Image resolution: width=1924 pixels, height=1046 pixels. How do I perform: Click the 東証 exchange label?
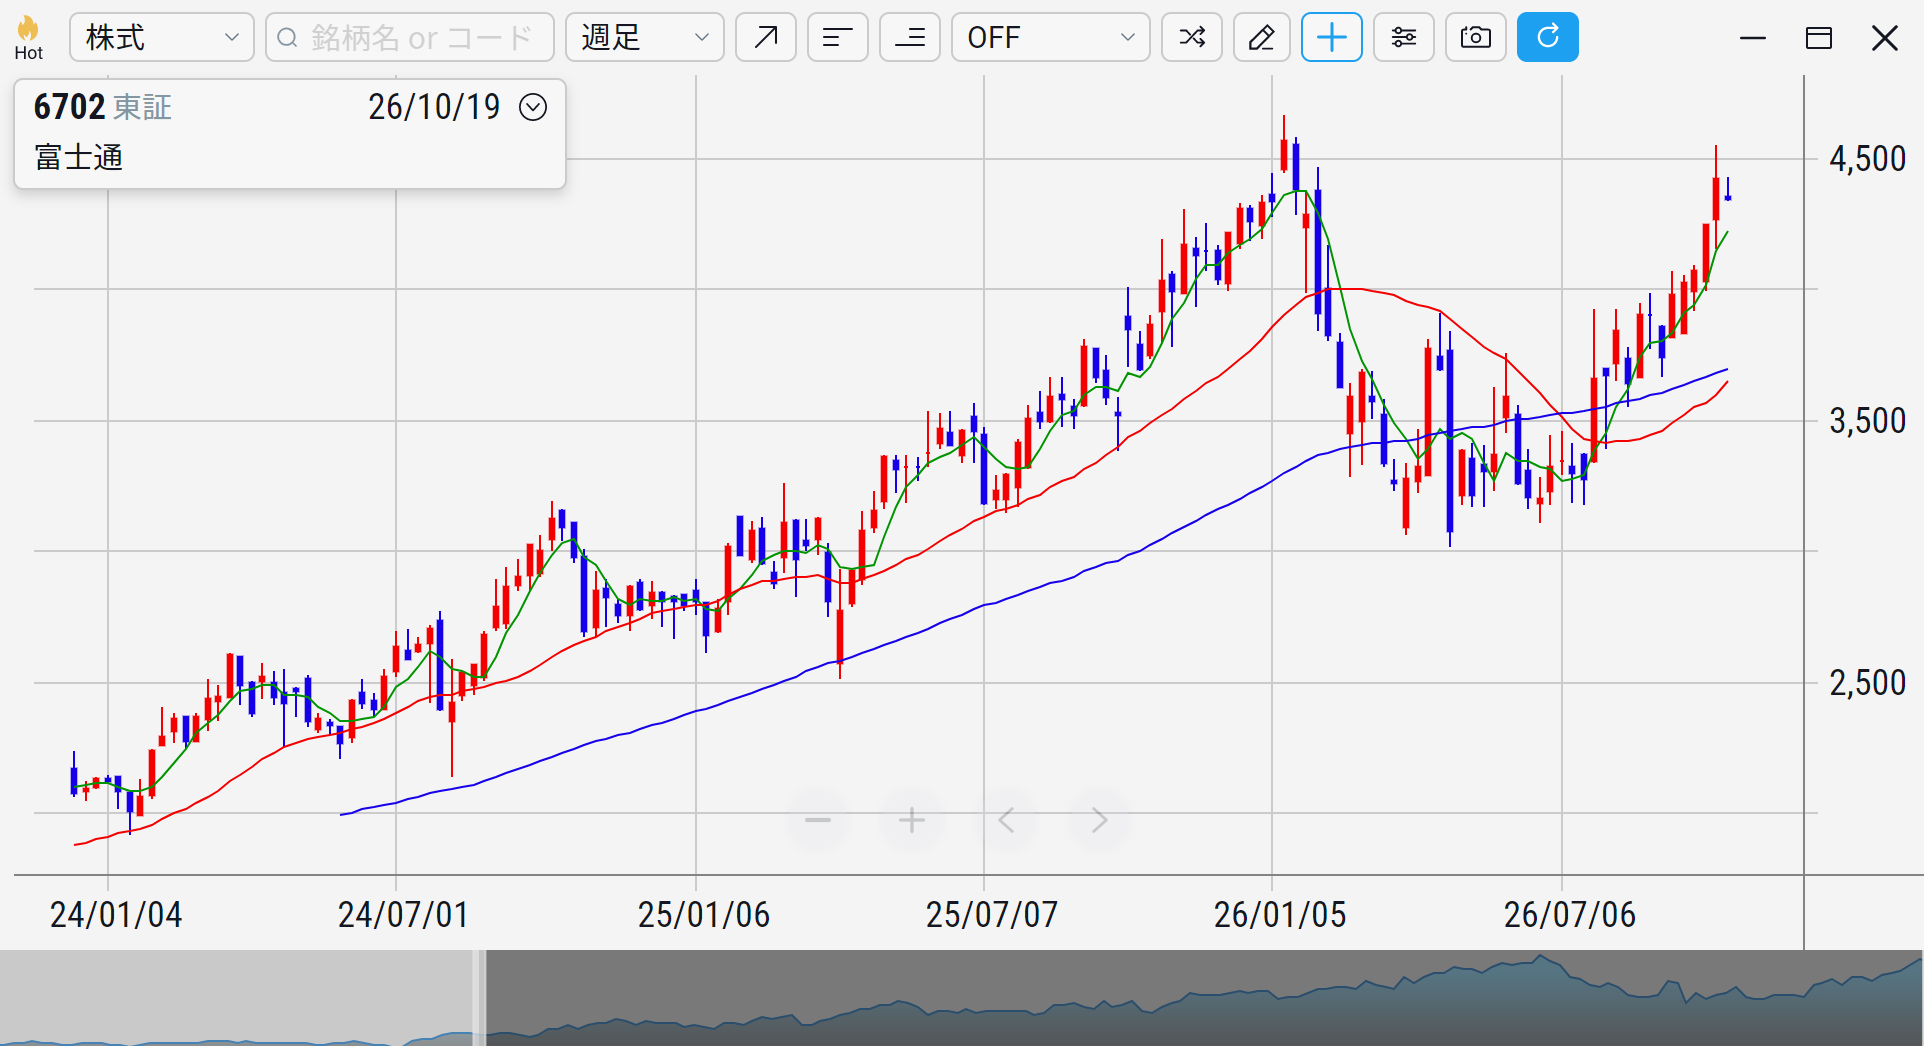click(143, 107)
